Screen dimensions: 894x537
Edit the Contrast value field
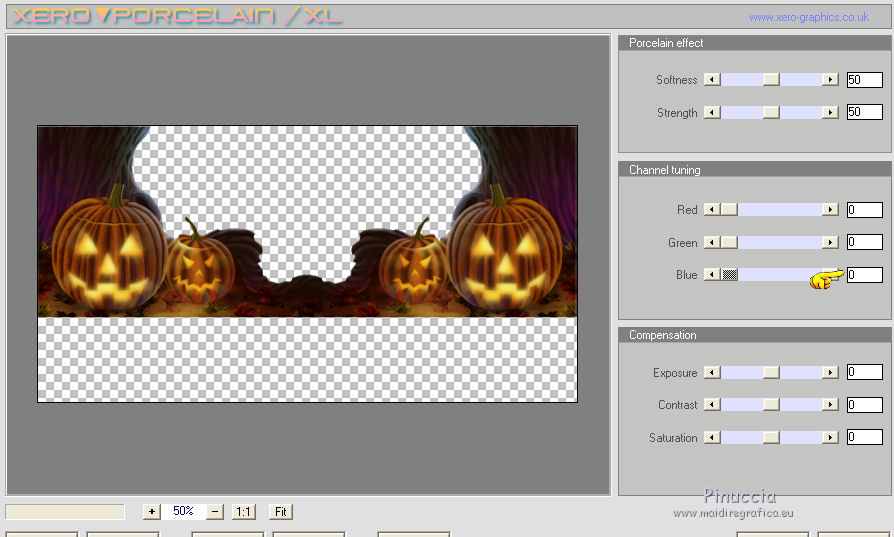(x=864, y=405)
